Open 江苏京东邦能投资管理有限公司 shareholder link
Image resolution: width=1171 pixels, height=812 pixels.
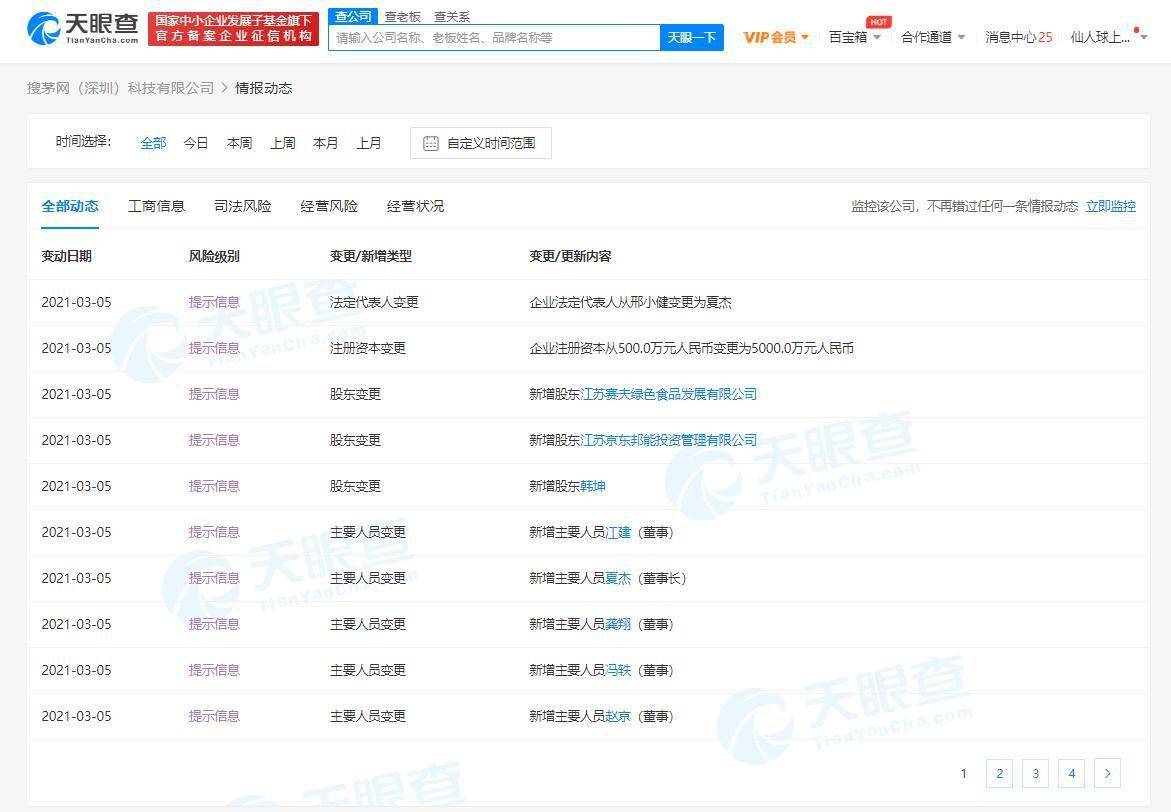[x=668, y=440]
